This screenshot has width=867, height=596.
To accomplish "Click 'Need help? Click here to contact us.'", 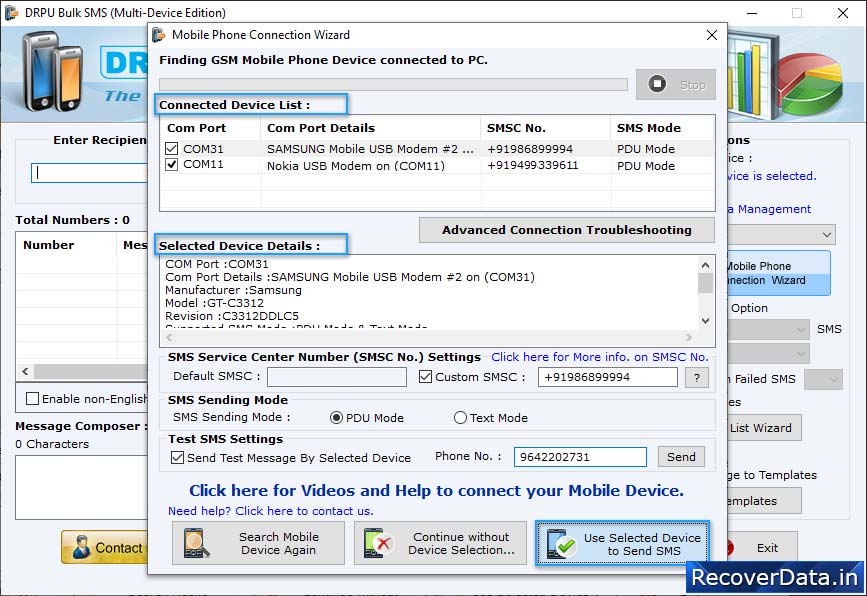I will 270,511.
